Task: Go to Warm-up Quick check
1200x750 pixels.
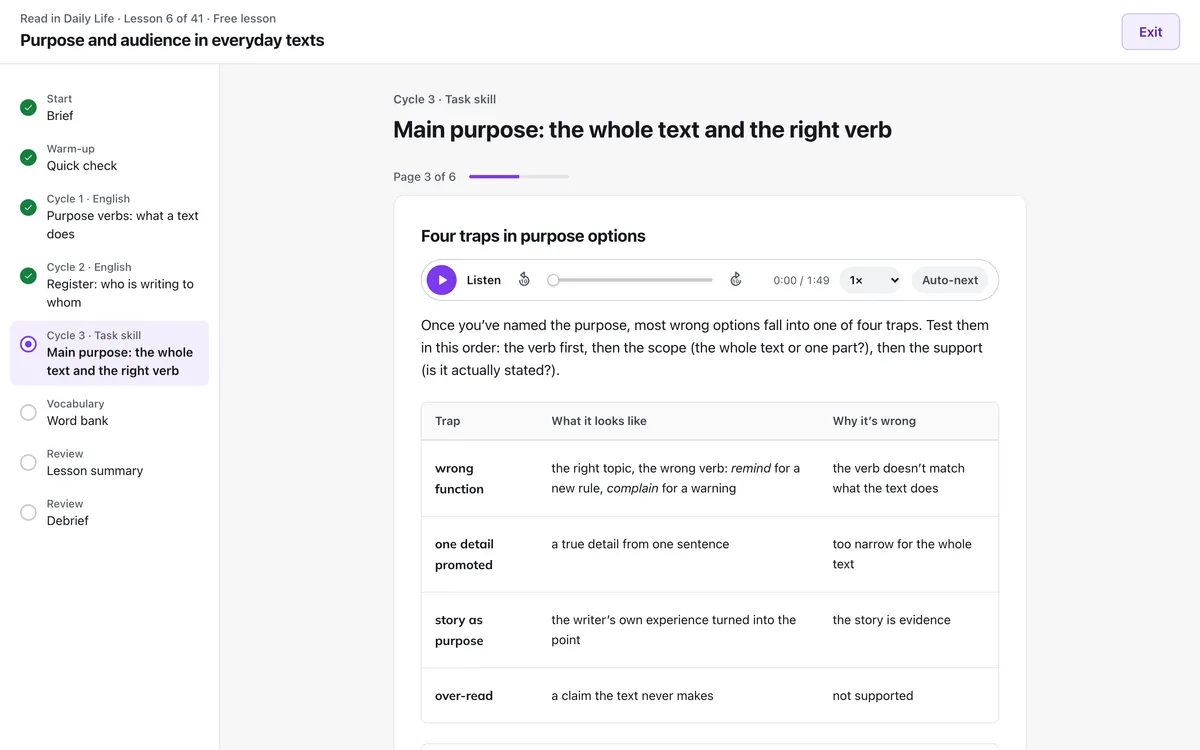Action: point(109,157)
